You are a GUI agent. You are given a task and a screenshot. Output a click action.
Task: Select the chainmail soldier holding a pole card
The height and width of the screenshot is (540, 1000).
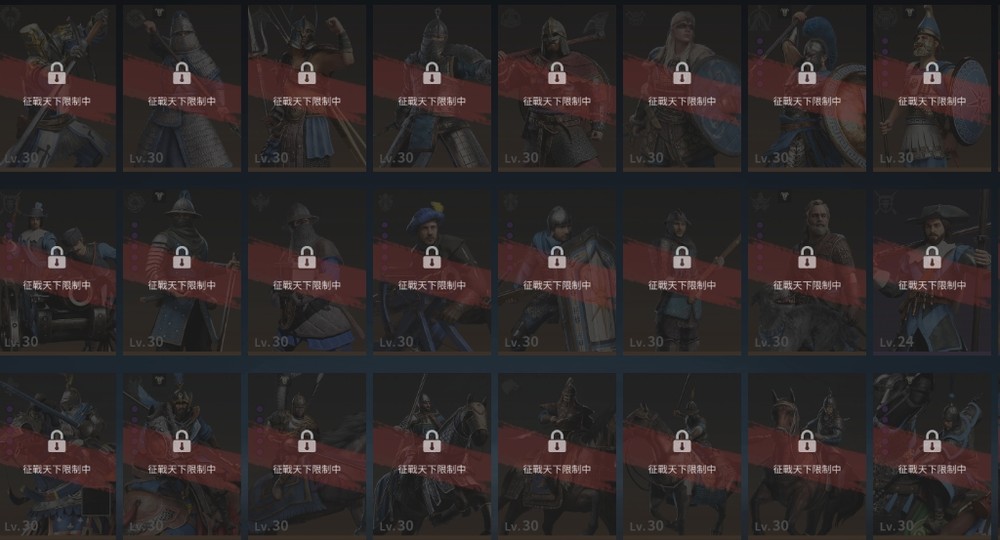(182, 88)
